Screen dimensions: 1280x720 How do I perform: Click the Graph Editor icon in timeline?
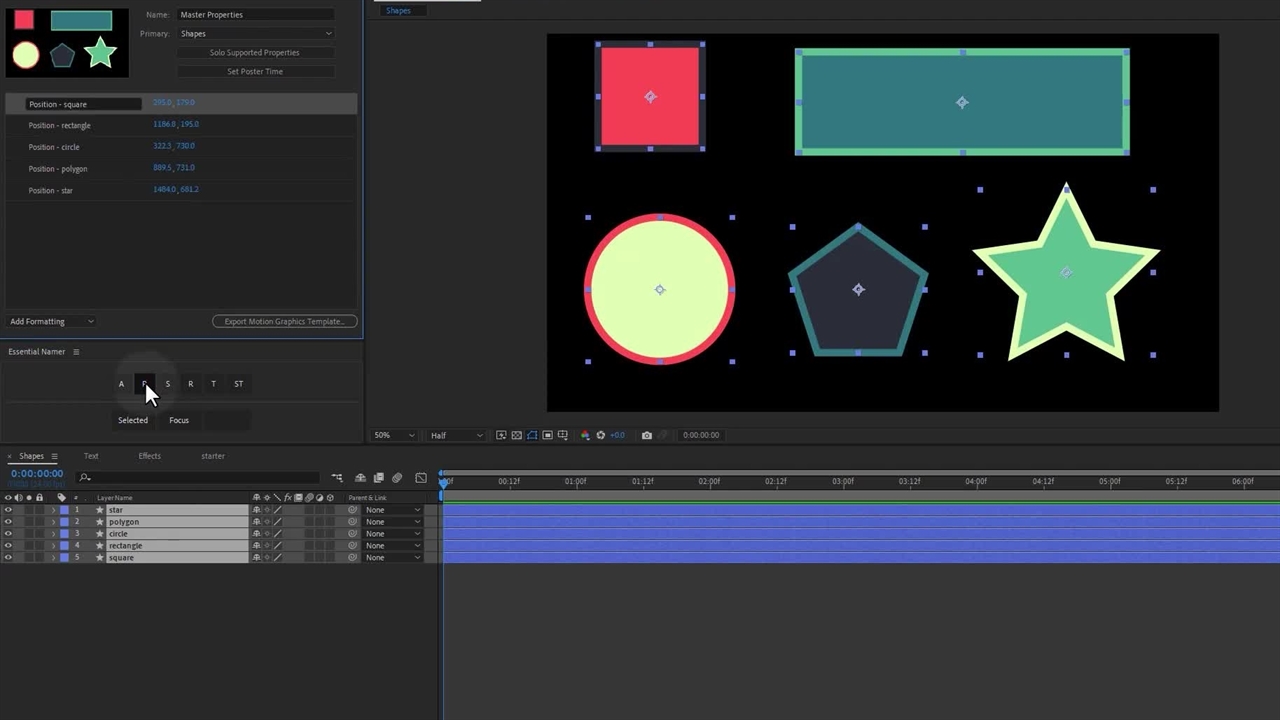[x=421, y=478]
